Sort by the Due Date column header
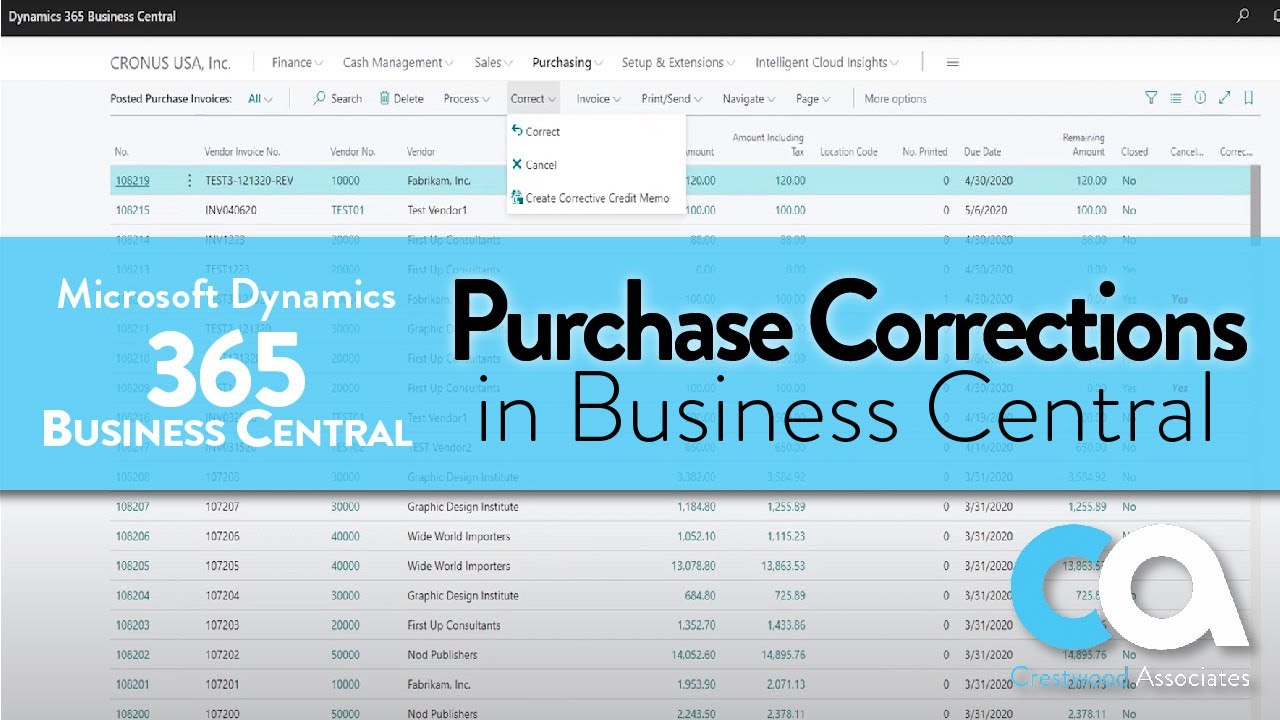This screenshot has width=1280, height=720. [982, 152]
